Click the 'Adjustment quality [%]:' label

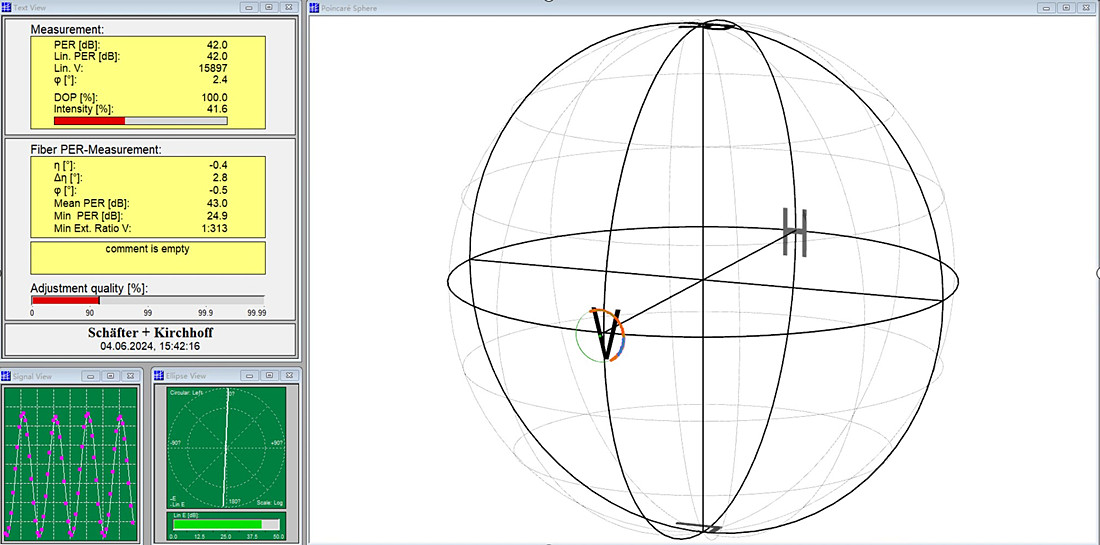[x=89, y=288]
